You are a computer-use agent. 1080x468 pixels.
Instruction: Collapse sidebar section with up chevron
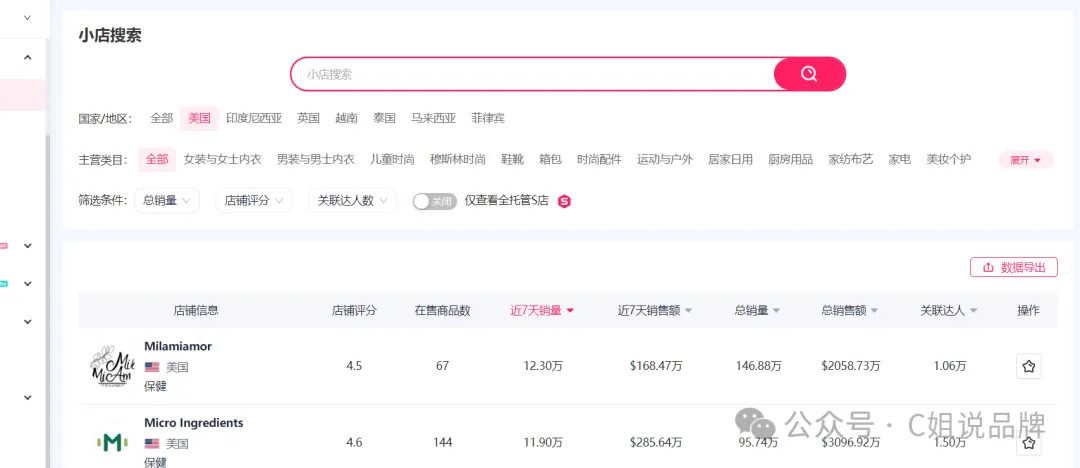click(28, 58)
